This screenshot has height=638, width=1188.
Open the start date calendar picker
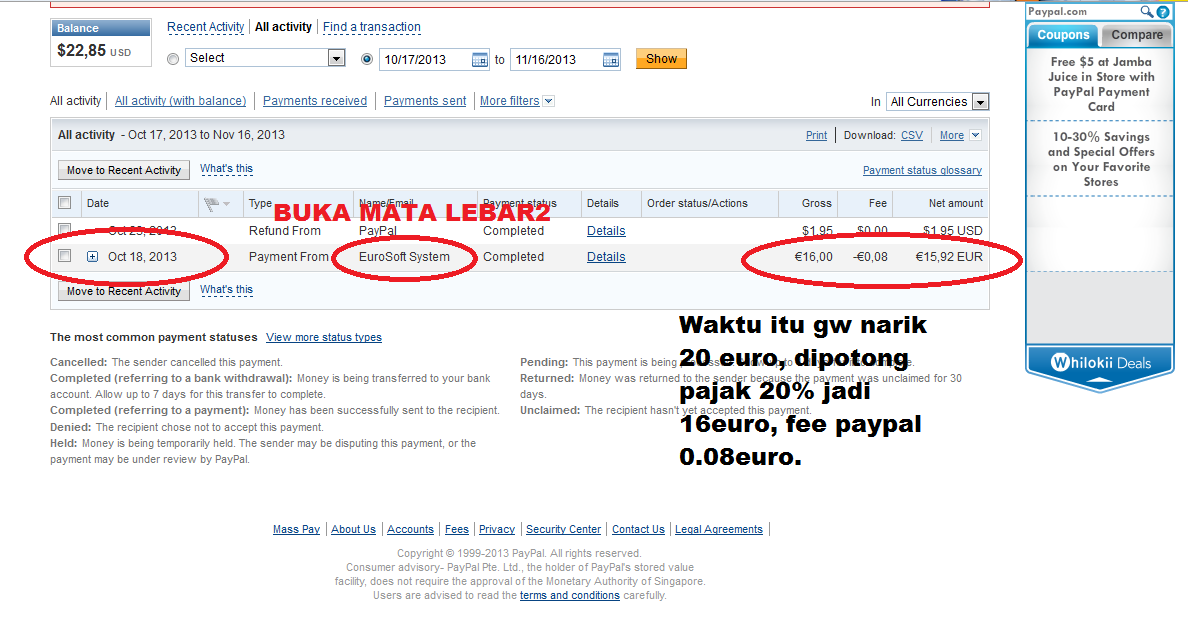(479, 59)
